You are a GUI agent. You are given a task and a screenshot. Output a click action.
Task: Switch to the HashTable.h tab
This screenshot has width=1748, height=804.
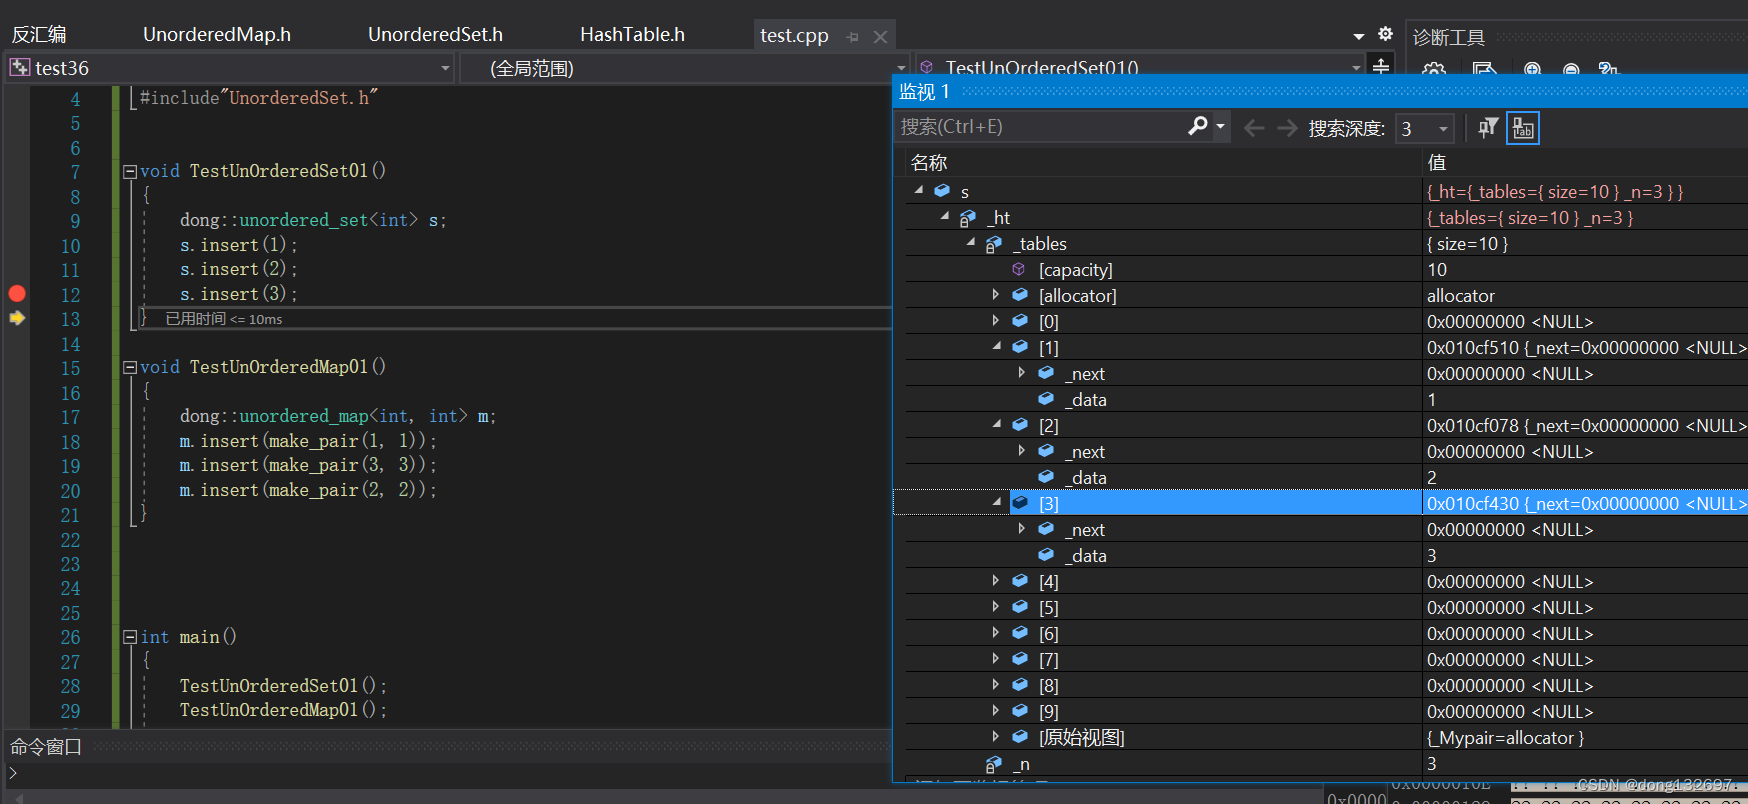(x=632, y=35)
